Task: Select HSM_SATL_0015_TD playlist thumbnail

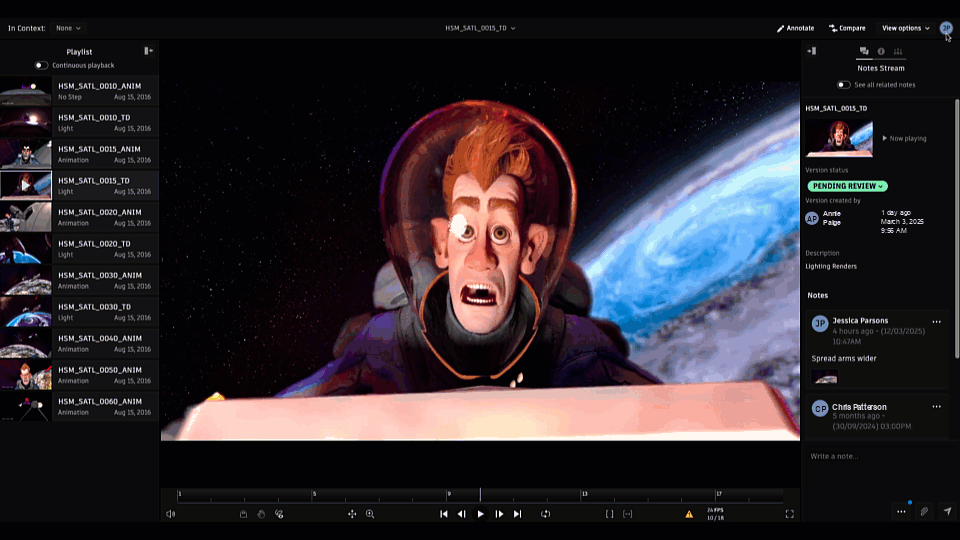Action: pyautogui.click(x=26, y=186)
